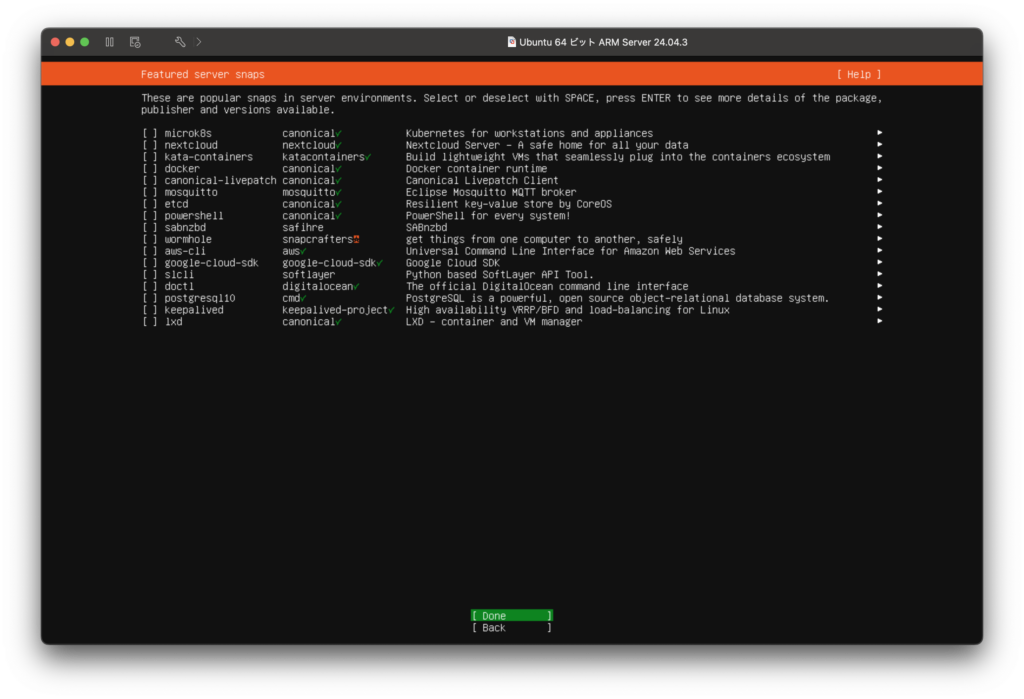Select the docker snap checkbox
The height and width of the screenshot is (699, 1024).
[x=149, y=169]
